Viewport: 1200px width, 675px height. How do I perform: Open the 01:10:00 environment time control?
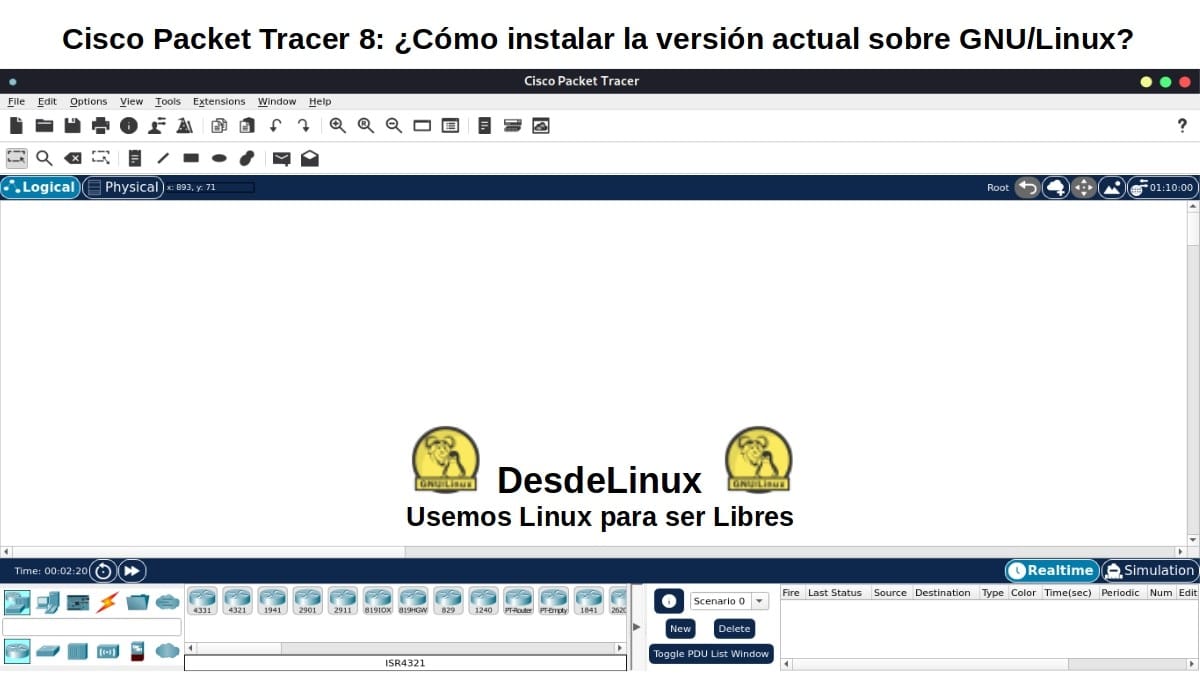click(1161, 187)
